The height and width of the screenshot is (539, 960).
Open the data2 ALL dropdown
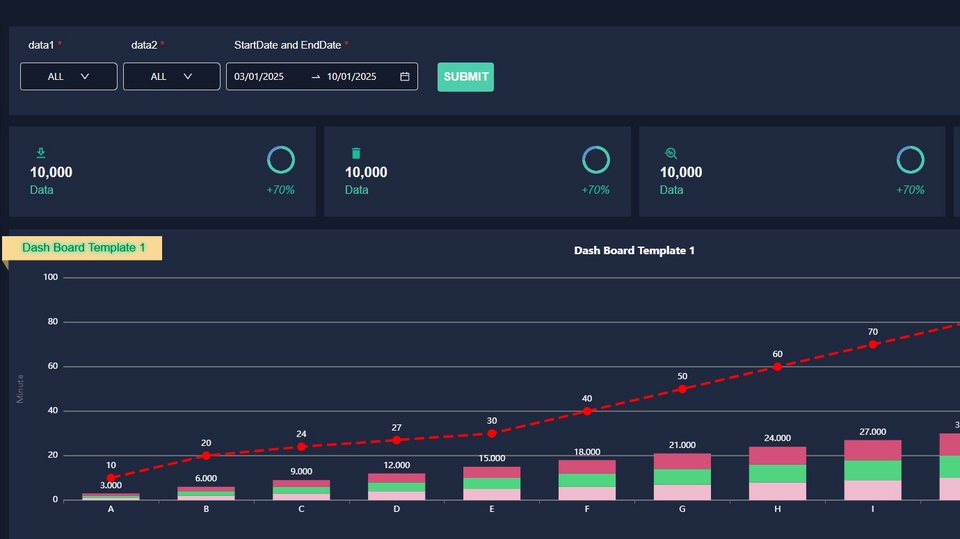point(171,77)
